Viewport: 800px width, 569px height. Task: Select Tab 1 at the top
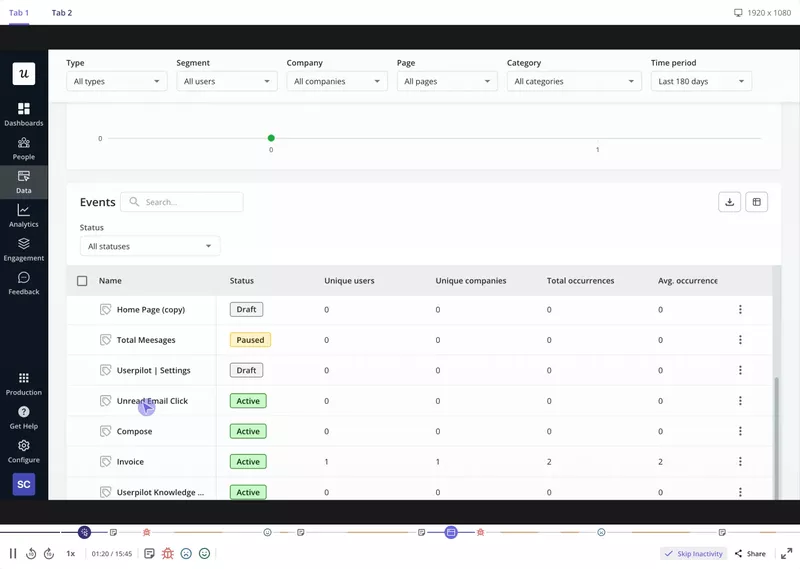(x=19, y=13)
